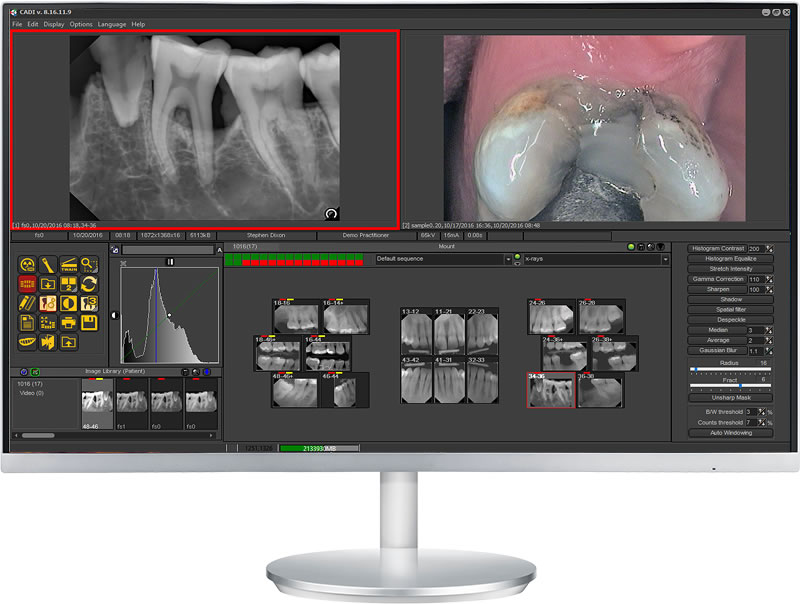Click the red highlighted mount tool icon
Screen dimensions: 800x604
28,284
